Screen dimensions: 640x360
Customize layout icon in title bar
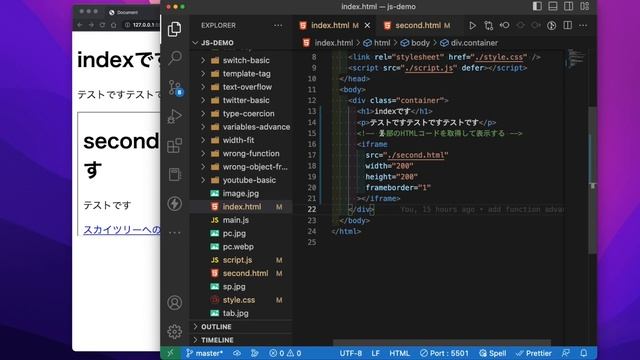[584, 7]
